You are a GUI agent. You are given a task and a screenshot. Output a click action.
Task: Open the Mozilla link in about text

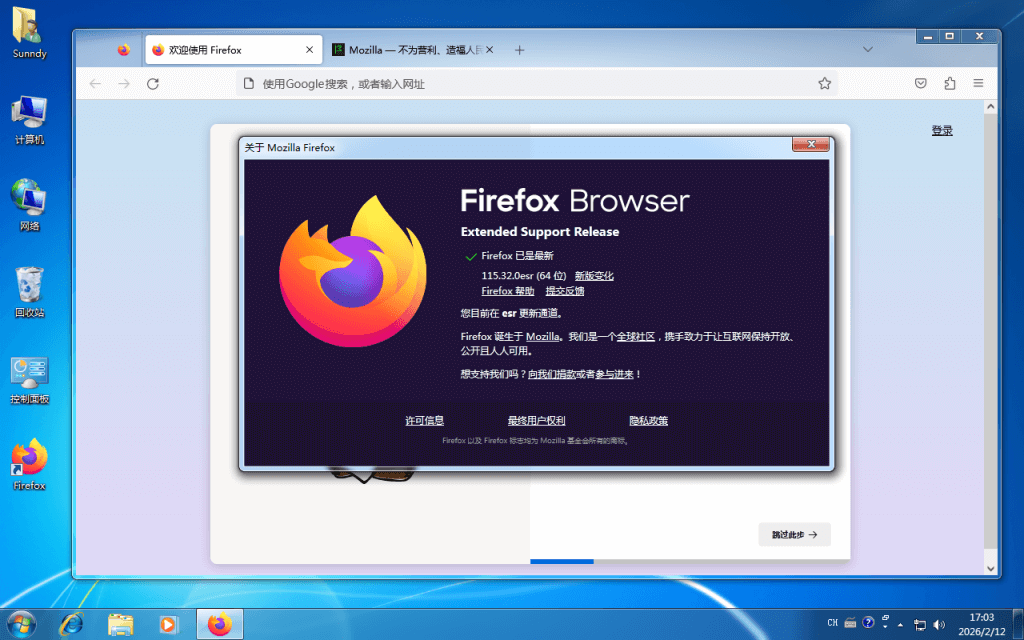(x=543, y=337)
